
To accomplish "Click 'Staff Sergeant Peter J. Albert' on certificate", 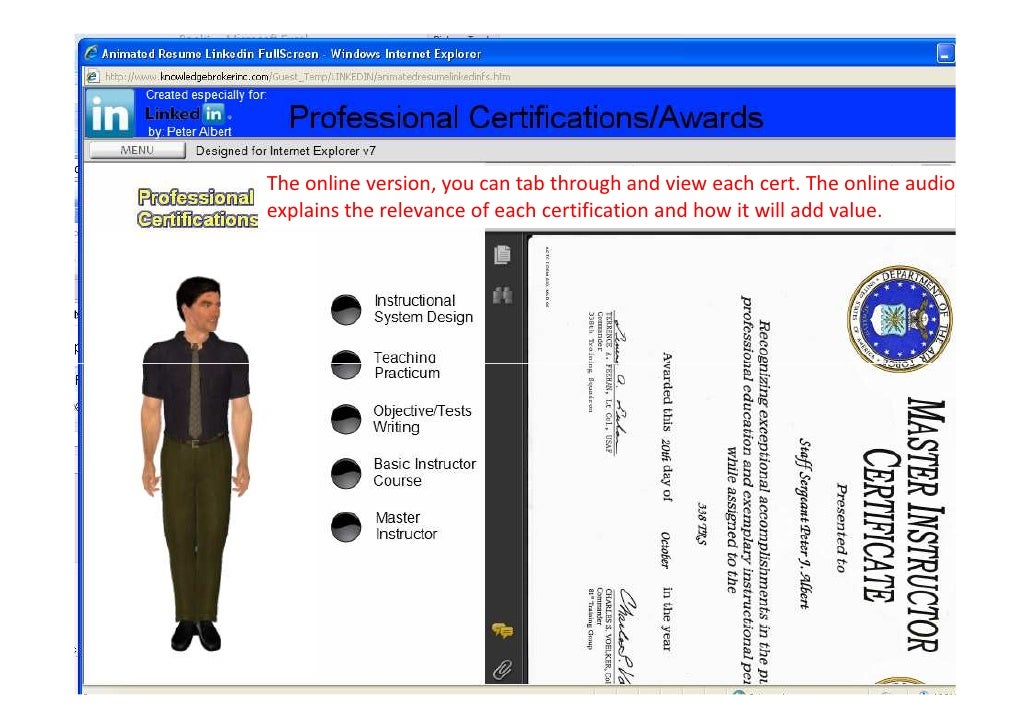I will click(804, 524).
